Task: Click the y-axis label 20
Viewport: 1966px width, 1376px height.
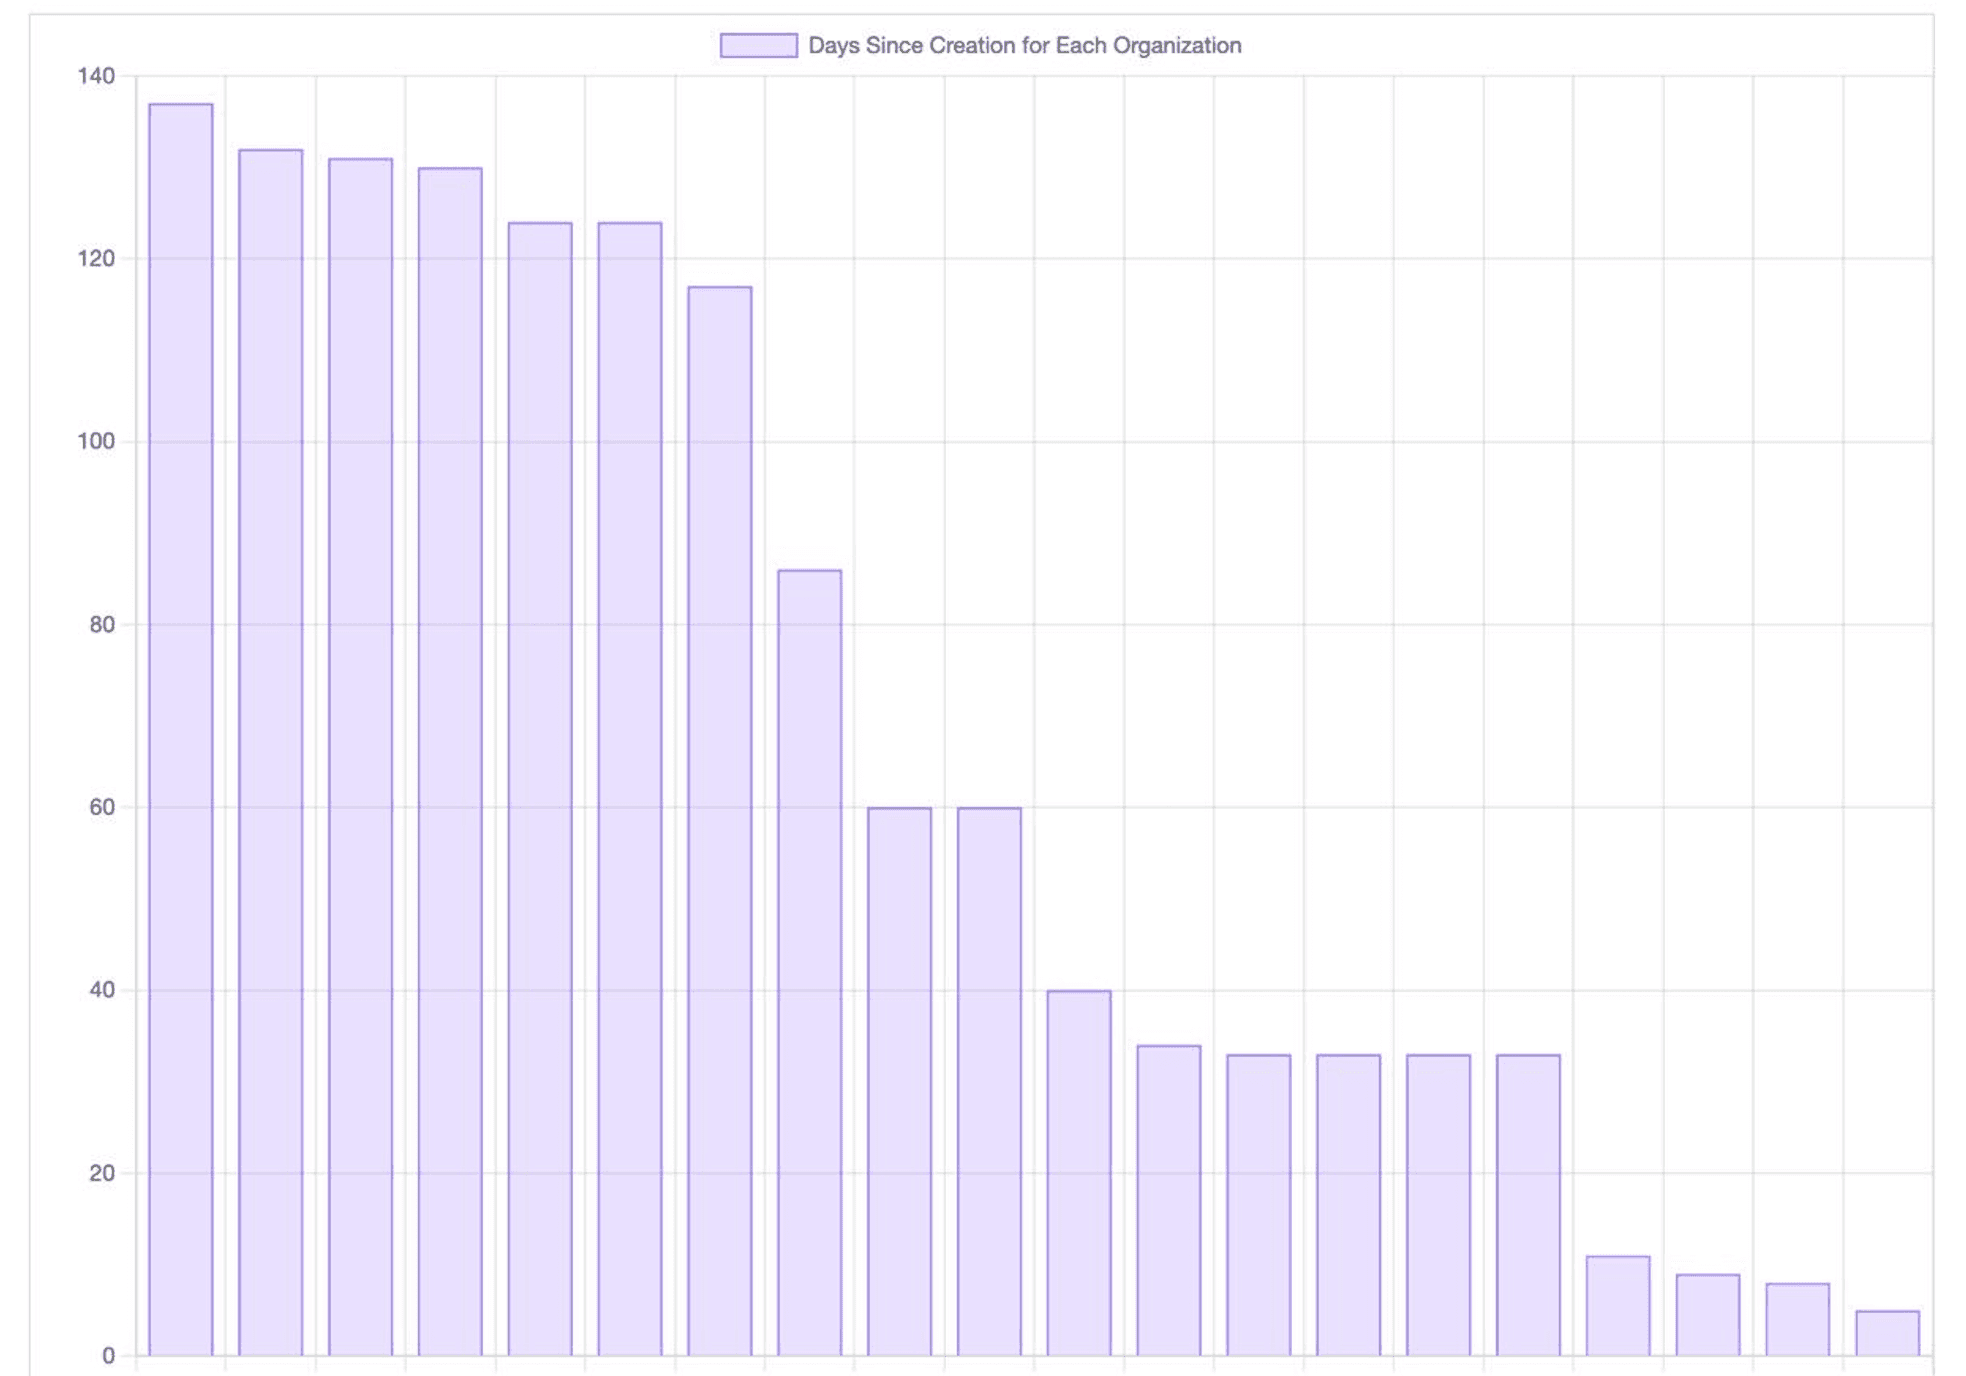Action: pyautogui.click(x=102, y=1173)
